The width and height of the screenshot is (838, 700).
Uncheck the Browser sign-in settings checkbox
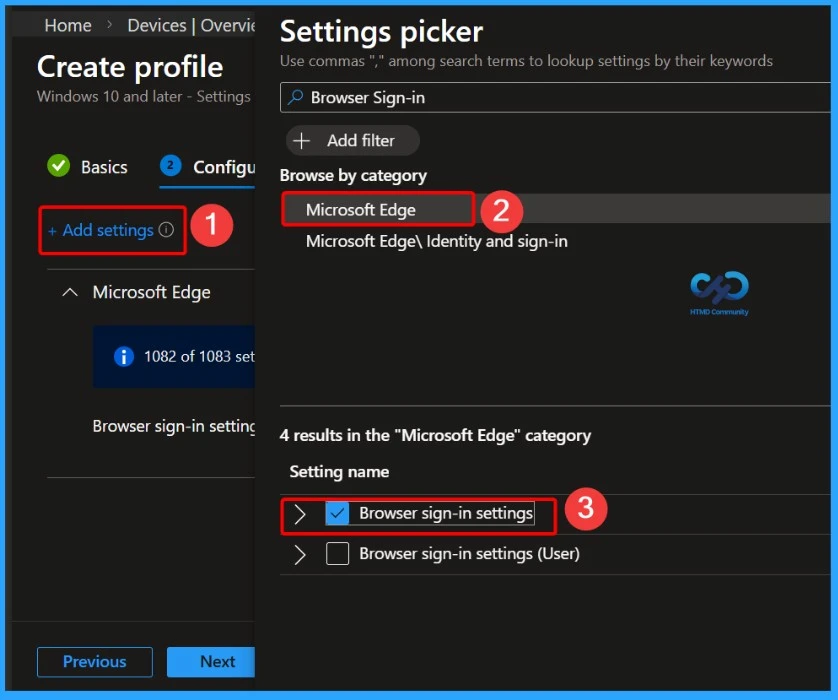pyautogui.click(x=337, y=513)
